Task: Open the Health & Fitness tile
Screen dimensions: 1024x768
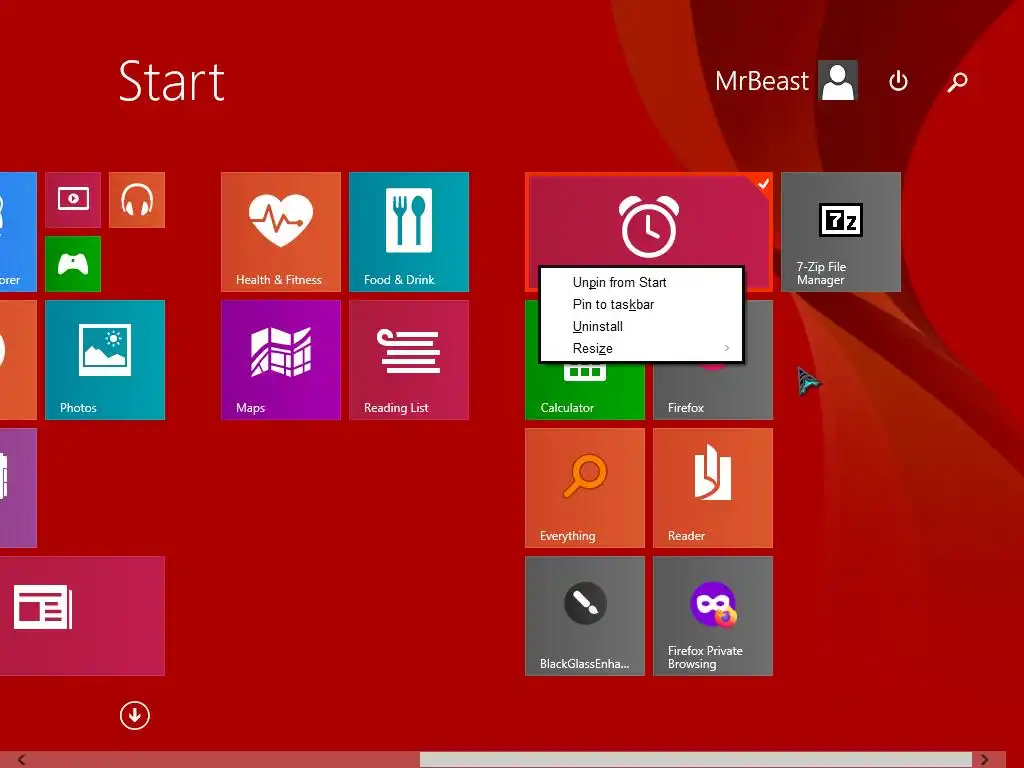Action: pos(281,232)
